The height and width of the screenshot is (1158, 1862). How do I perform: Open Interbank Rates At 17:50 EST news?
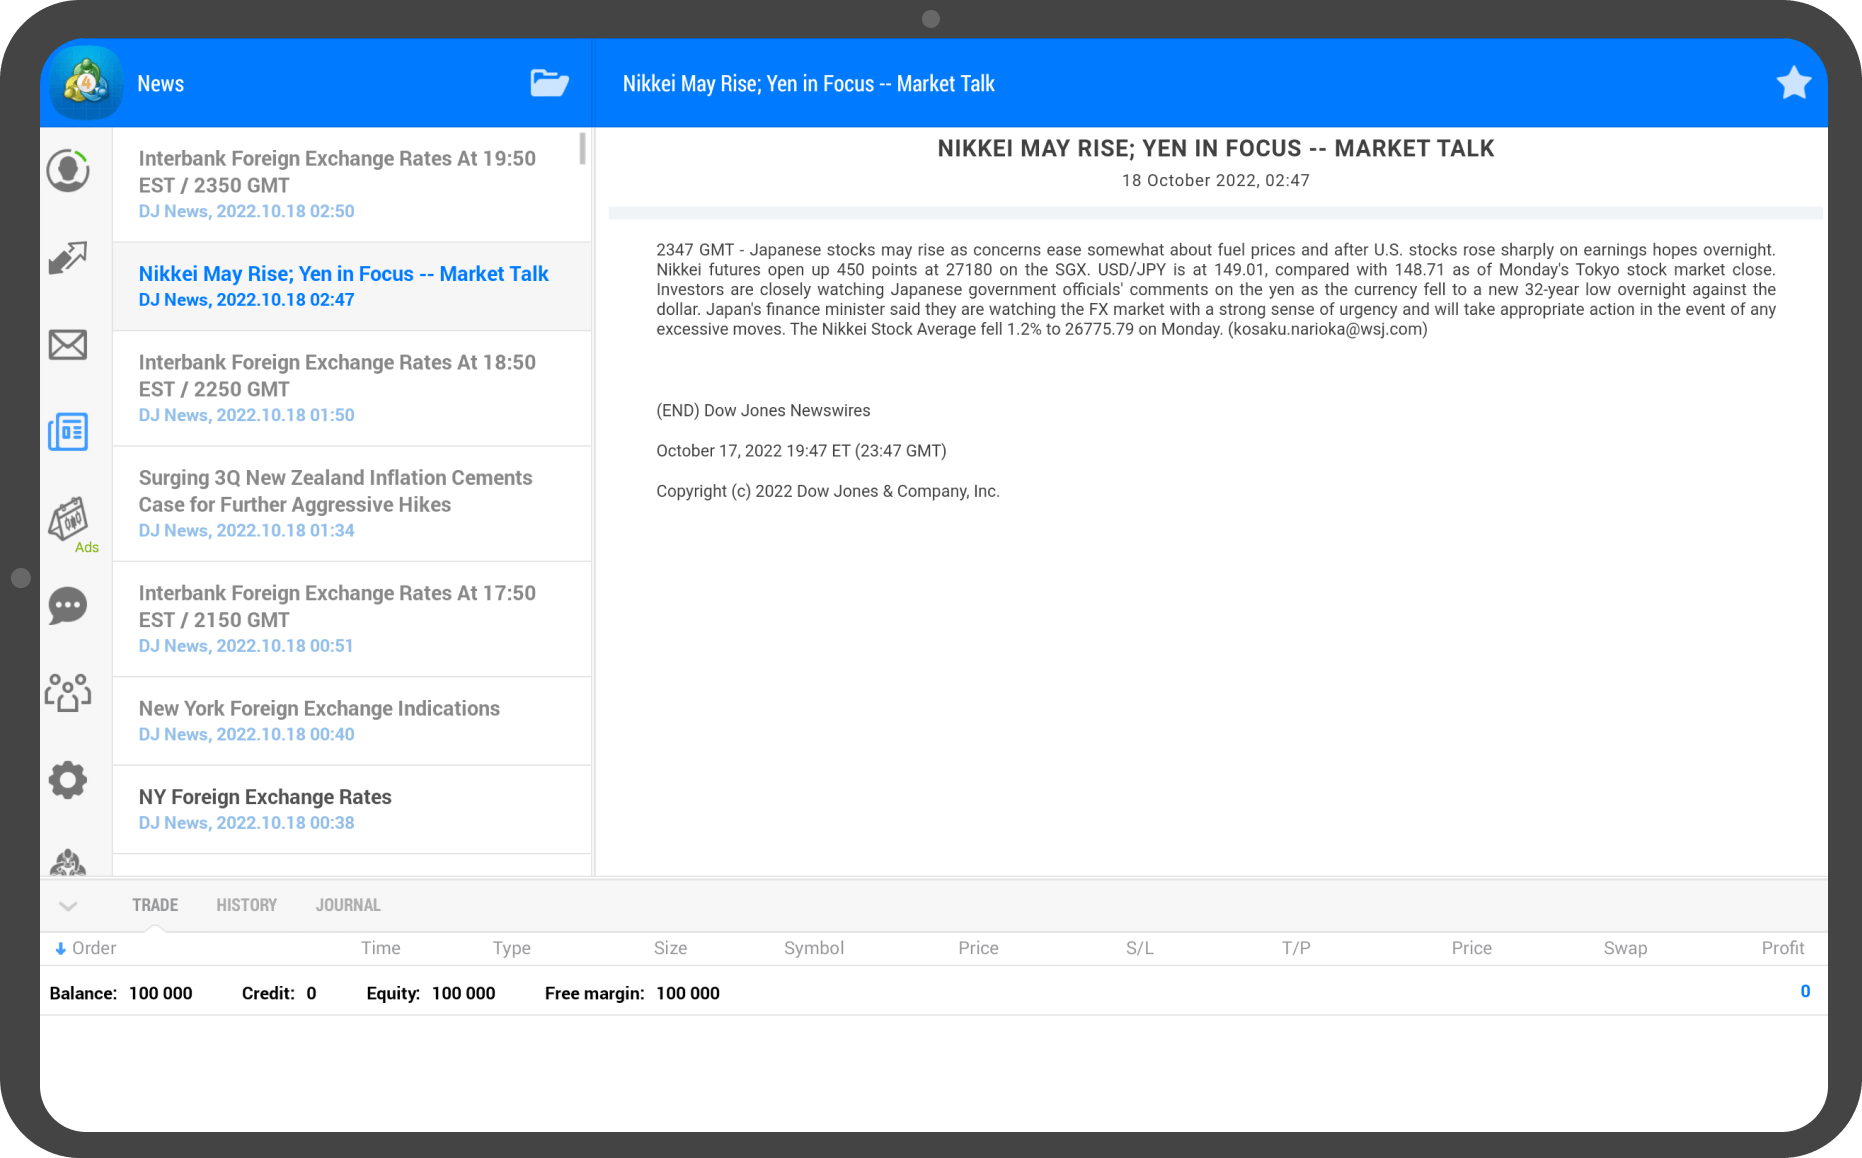coord(352,619)
